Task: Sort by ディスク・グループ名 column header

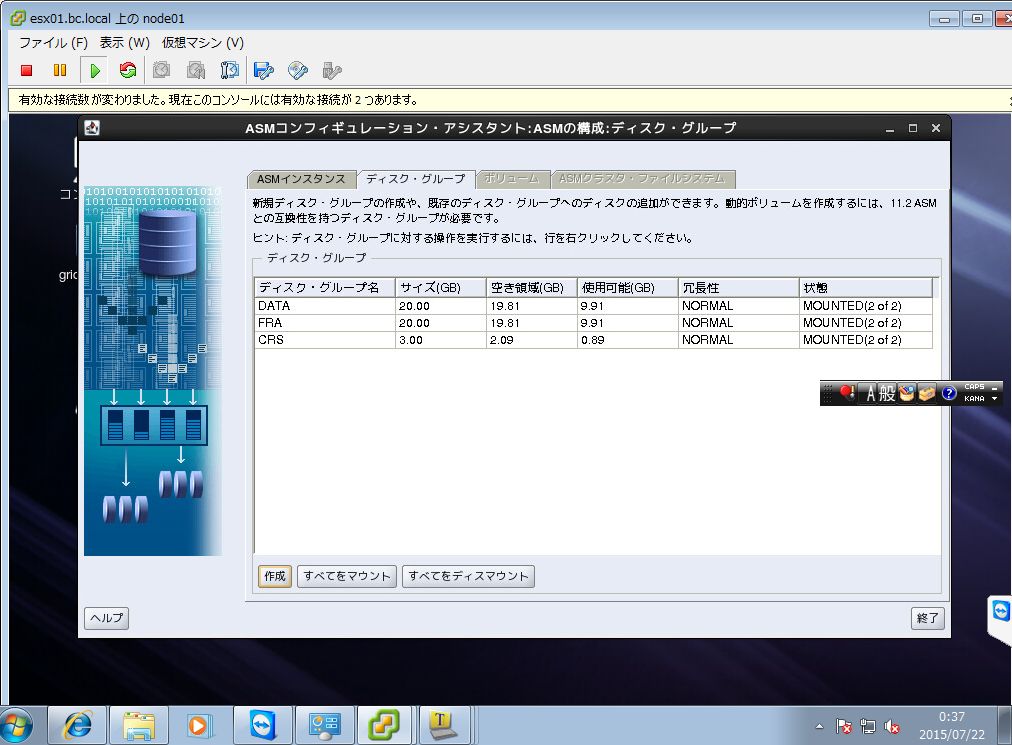Action: (325, 287)
